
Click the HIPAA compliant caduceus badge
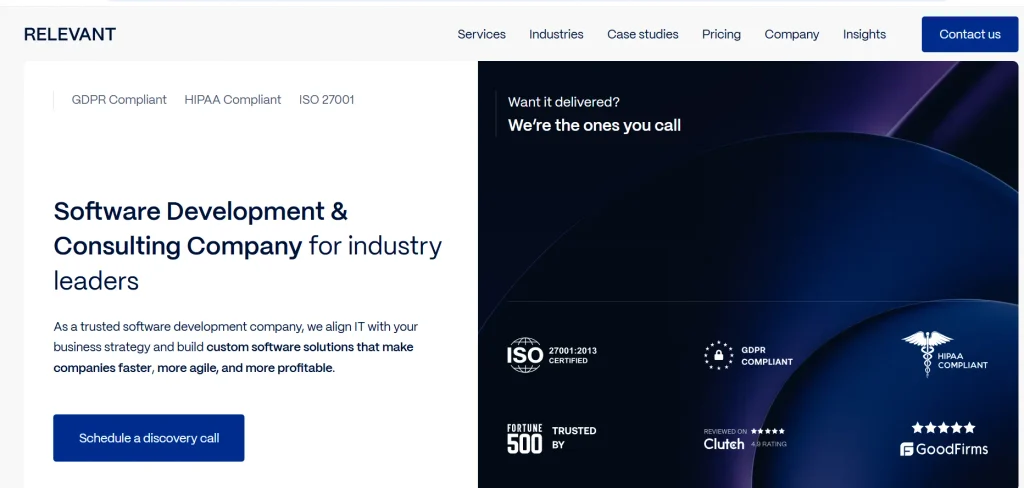point(945,353)
